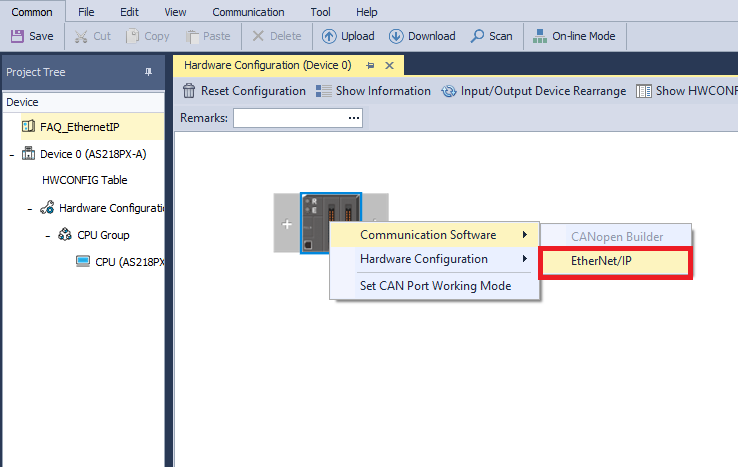Upload the project to the device
The height and width of the screenshot is (467, 738).
[348, 36]
